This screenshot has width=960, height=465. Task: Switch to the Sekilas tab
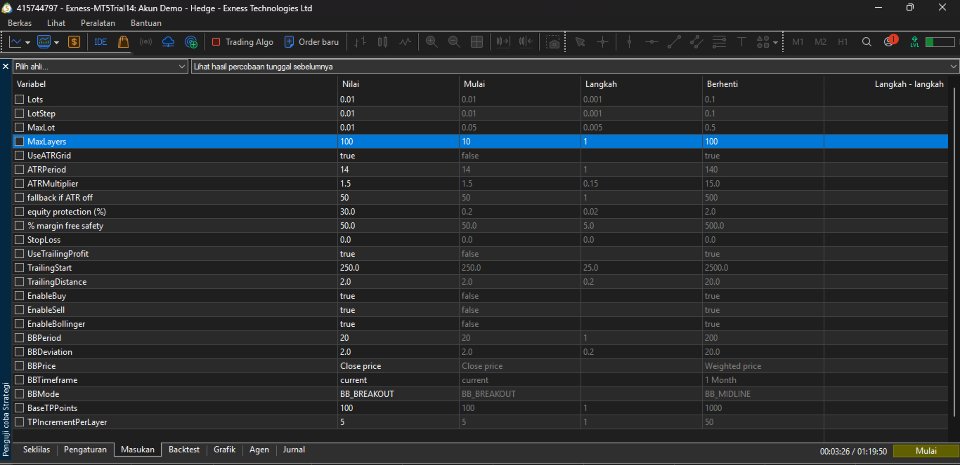click(x=37, y=450)
